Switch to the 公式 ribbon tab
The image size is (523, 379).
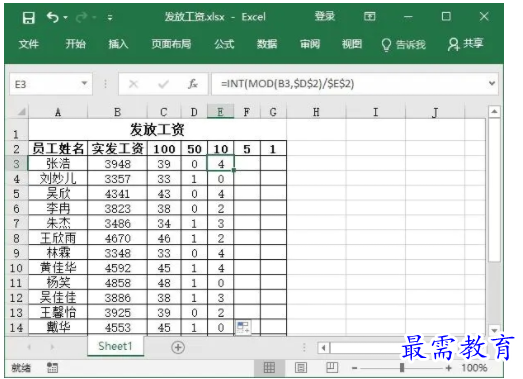pyautogui.click(x=224, y=44)
